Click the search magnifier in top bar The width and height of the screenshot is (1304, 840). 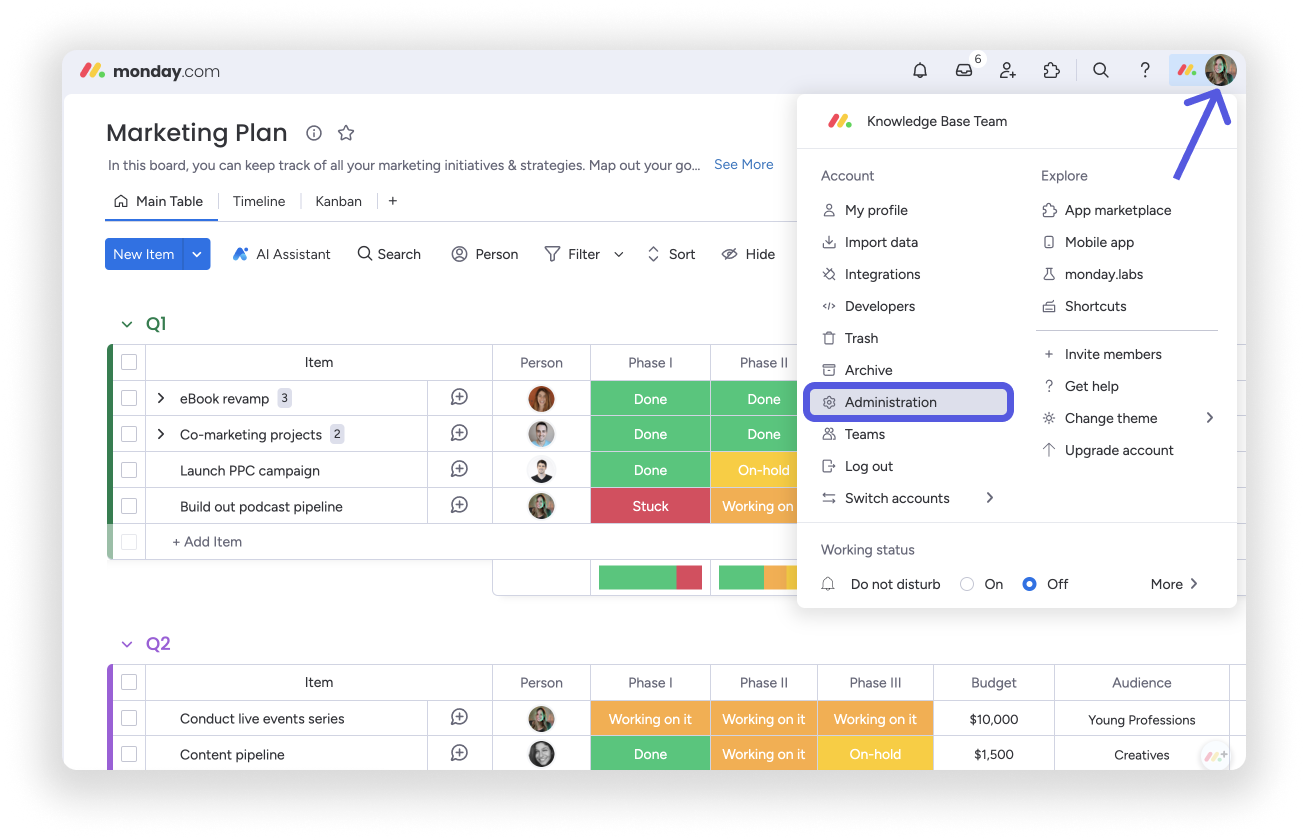(x=1101, y=71)
